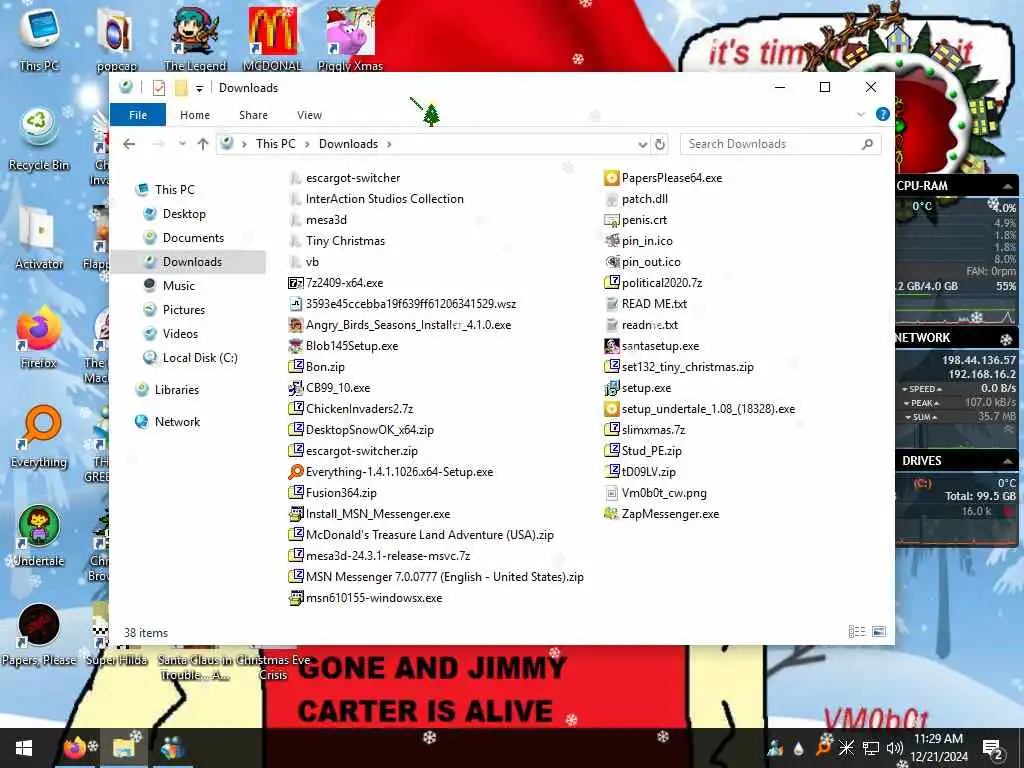Select Documents in navigation pane
1024x768 pixels.
pyautogui.click(x=193, y=238)
